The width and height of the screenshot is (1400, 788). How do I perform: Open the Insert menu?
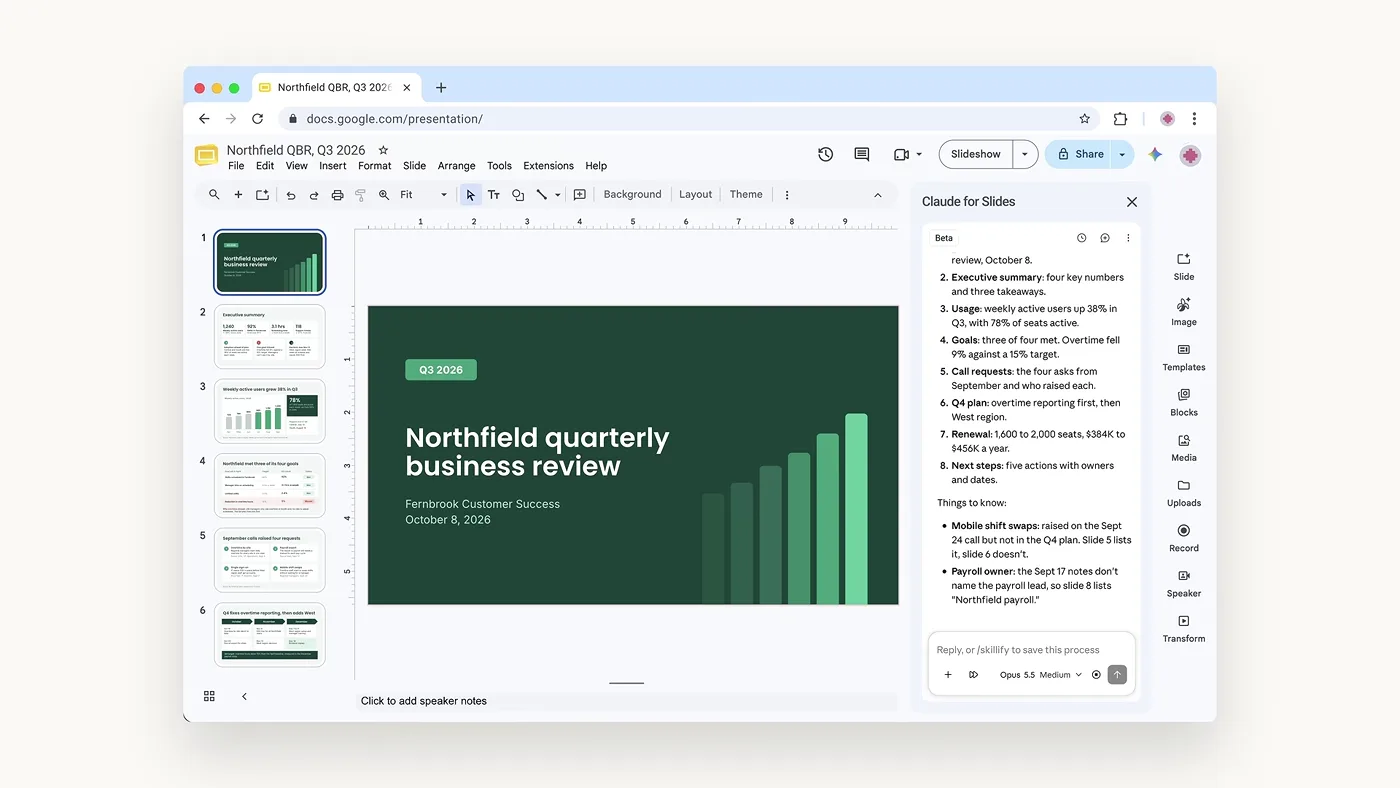click(333, 166)
